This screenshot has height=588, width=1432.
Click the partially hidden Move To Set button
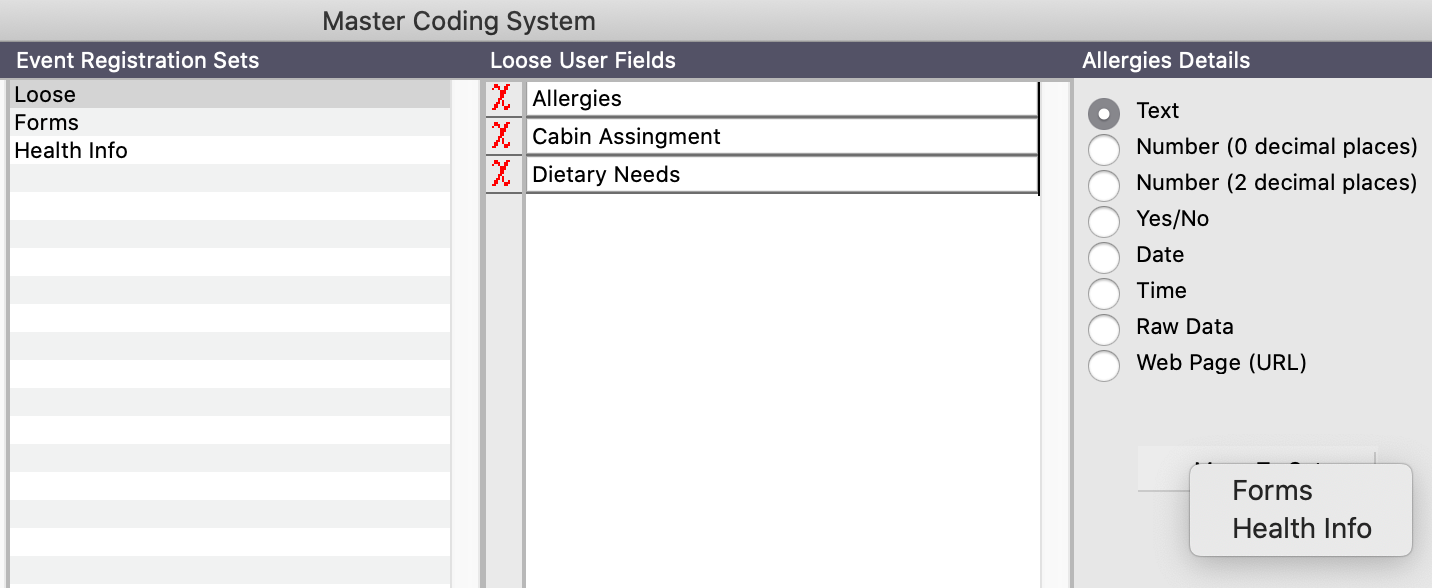coord(1162,469)
